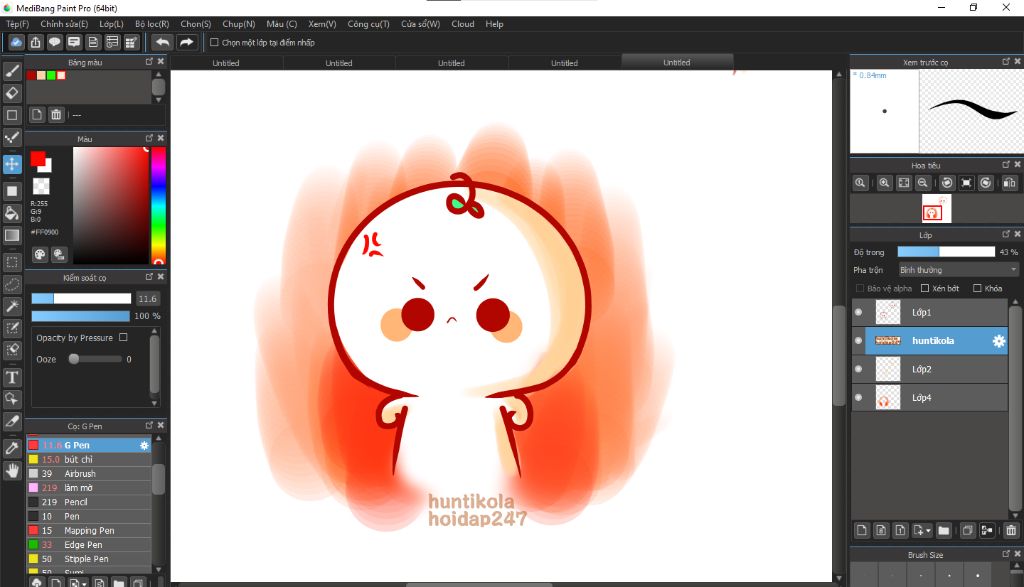Zoom out using navigator magnifier minus

[x=922, y=183]
